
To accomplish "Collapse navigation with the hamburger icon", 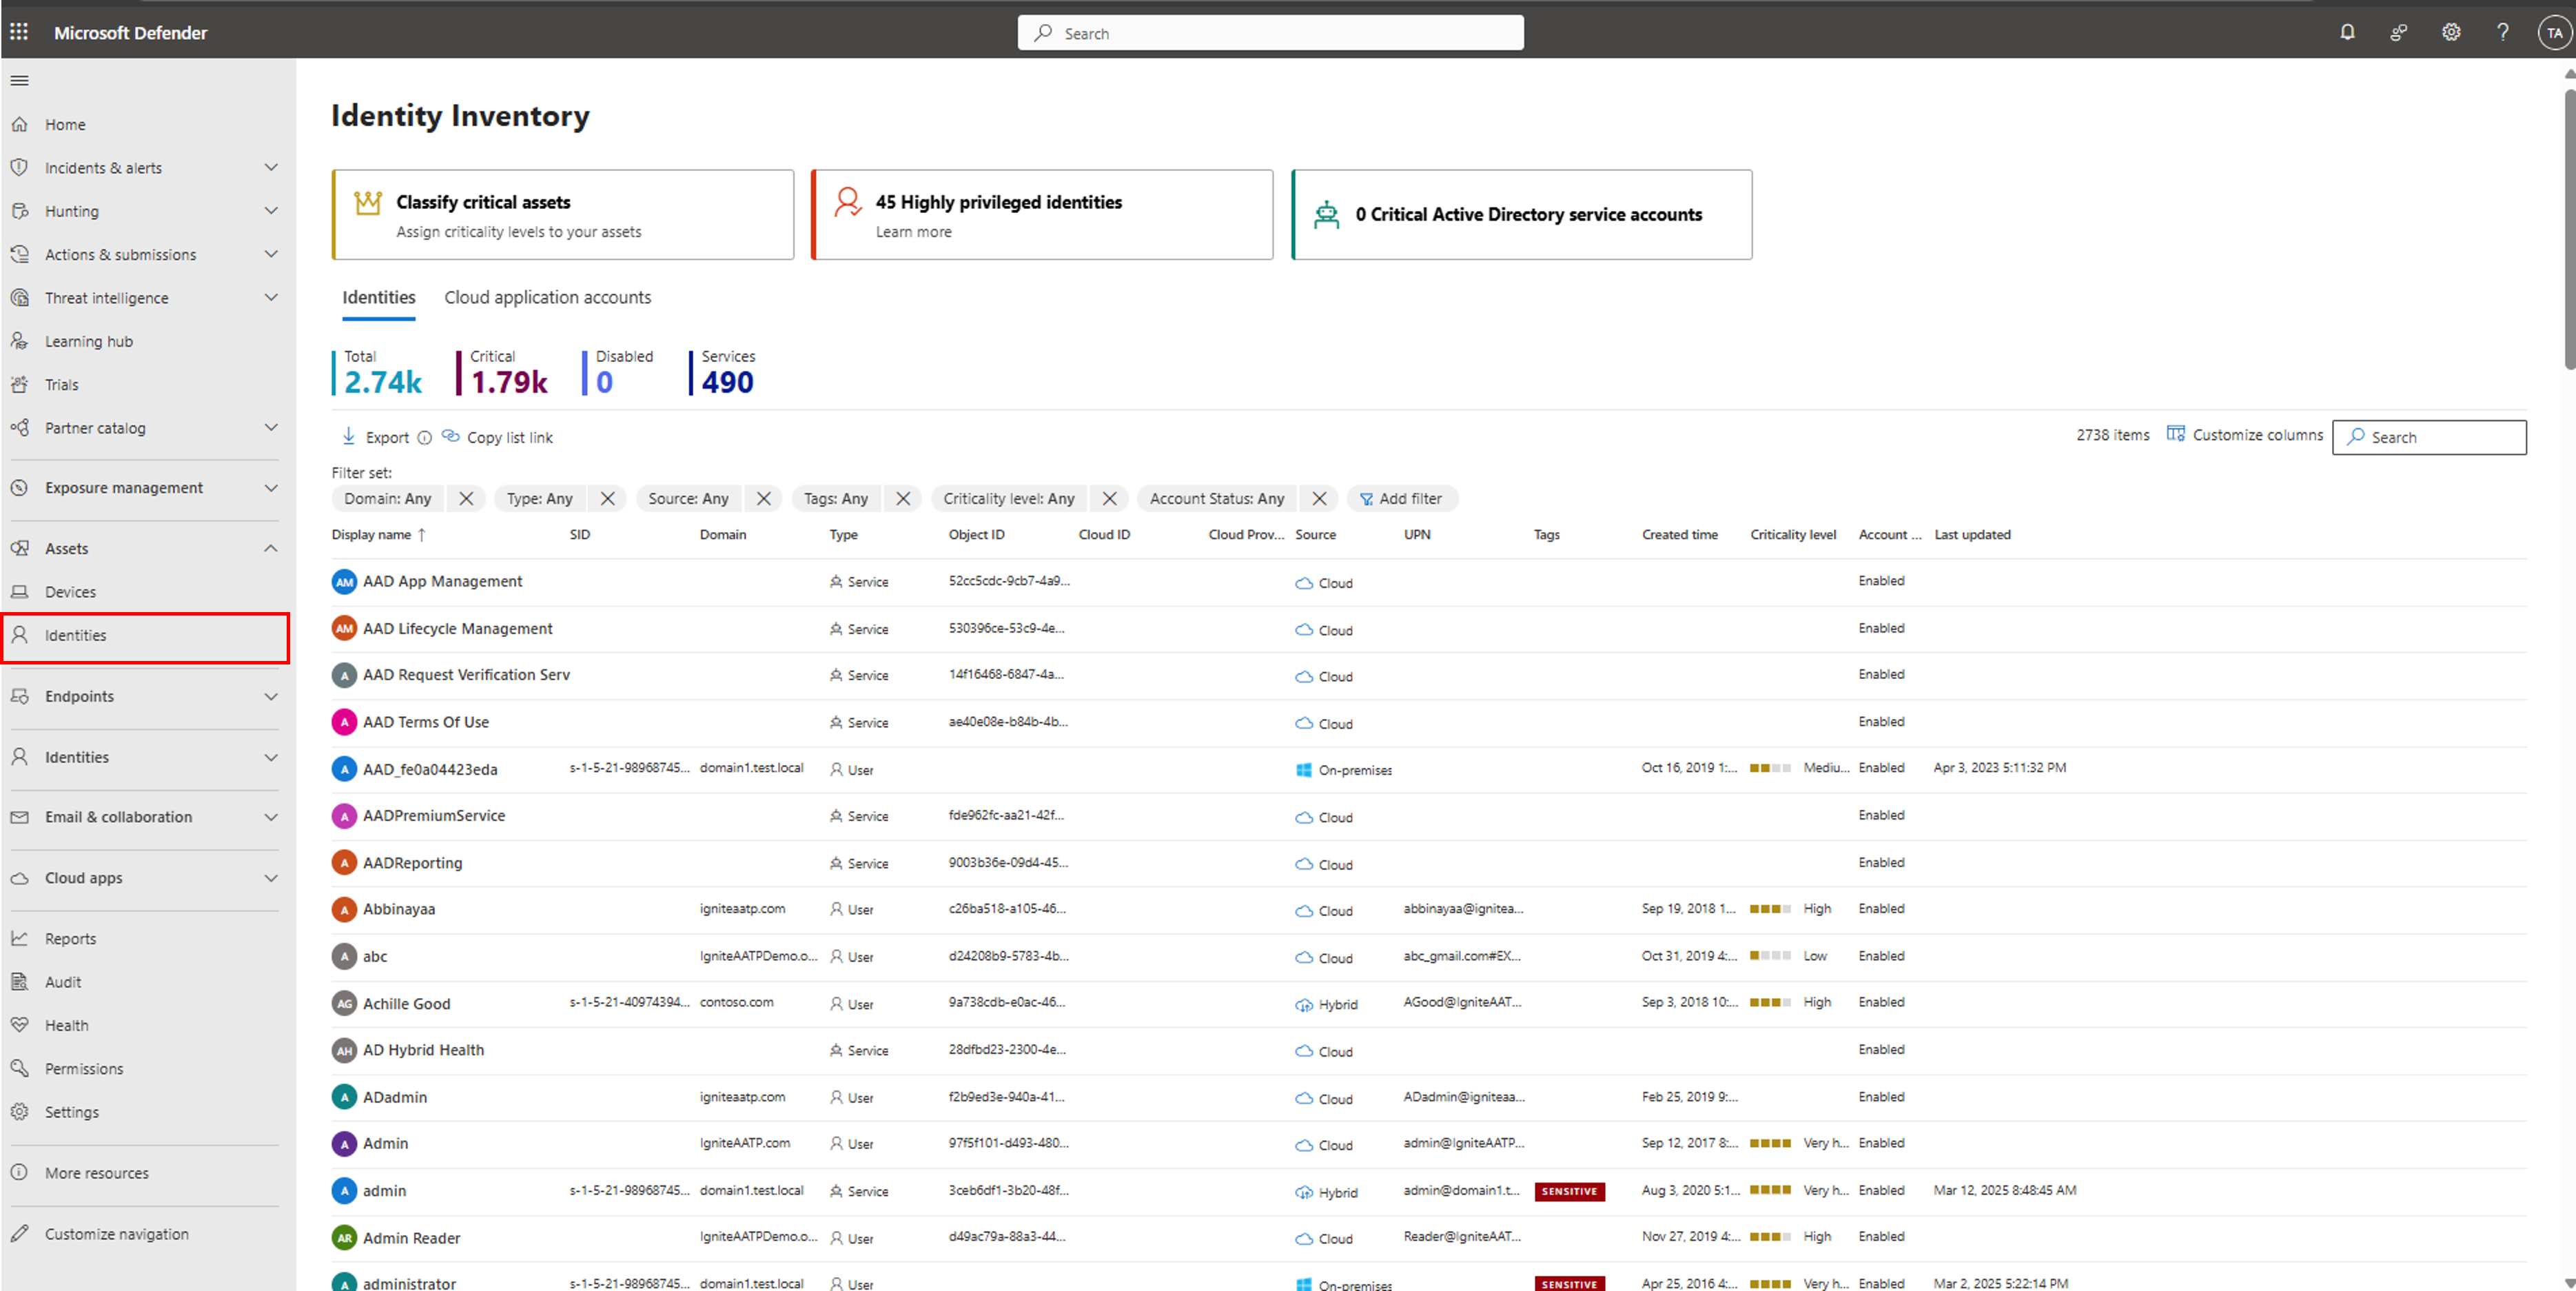I will 19,81.
